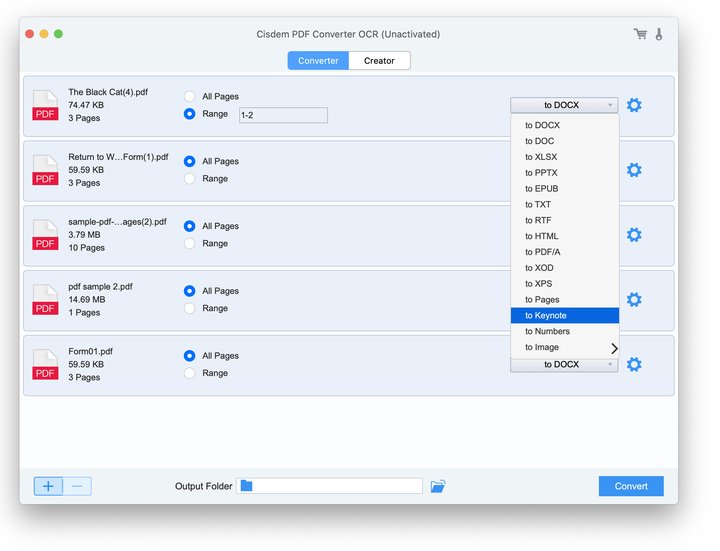
Task: Open settings gear for Form01.pdf
Action: (x=634, y=365)
